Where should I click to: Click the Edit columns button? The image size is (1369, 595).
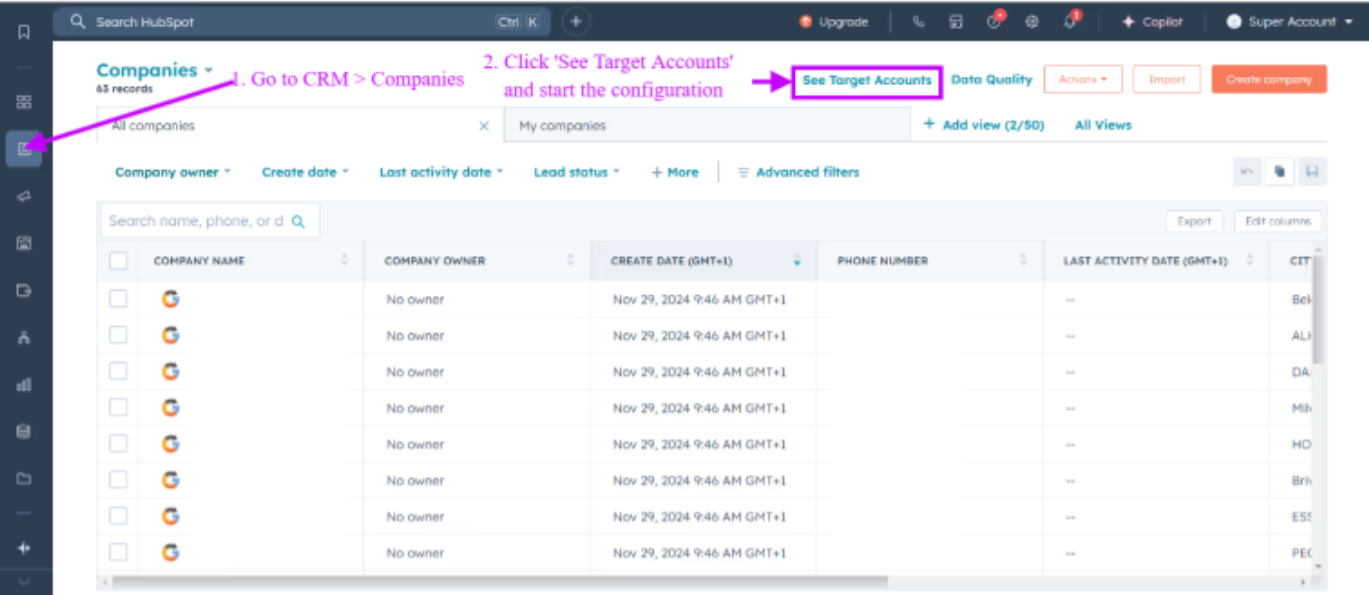coord(1278,222)
